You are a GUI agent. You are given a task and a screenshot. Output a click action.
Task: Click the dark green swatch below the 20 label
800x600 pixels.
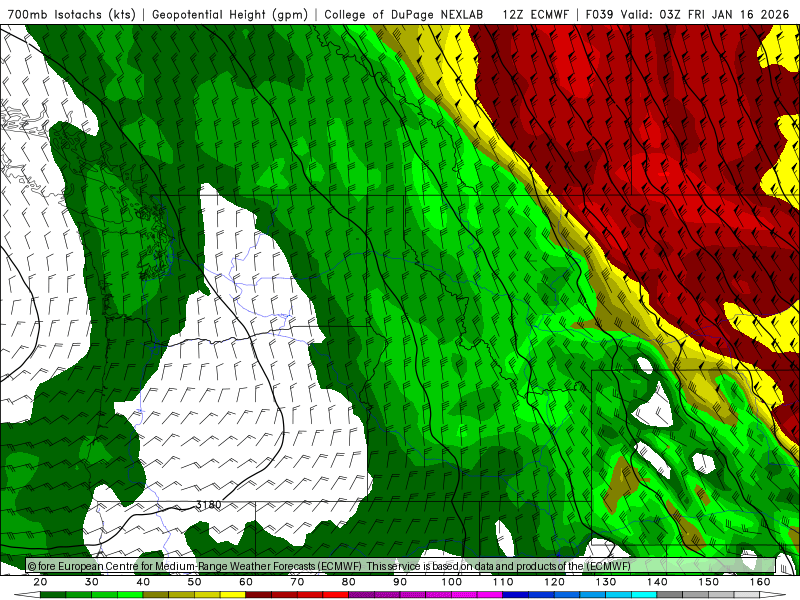point(53,595)
